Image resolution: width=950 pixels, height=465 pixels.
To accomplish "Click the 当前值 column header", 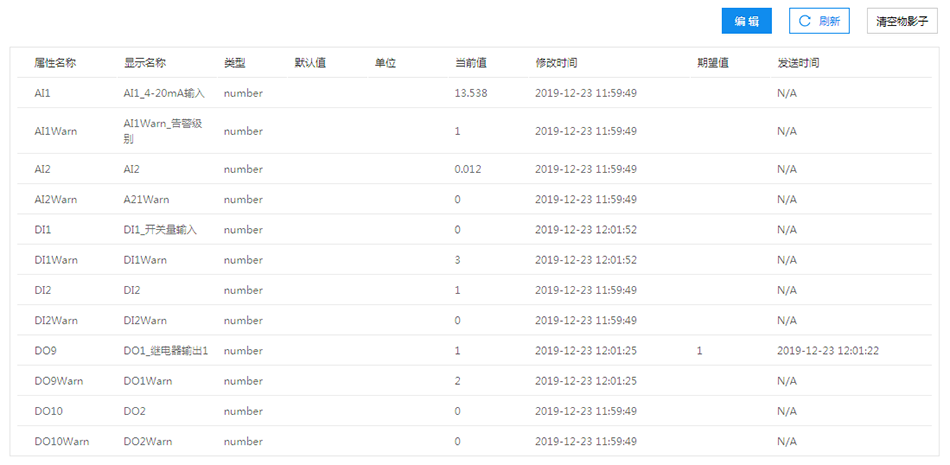I will tap(470, 63).
